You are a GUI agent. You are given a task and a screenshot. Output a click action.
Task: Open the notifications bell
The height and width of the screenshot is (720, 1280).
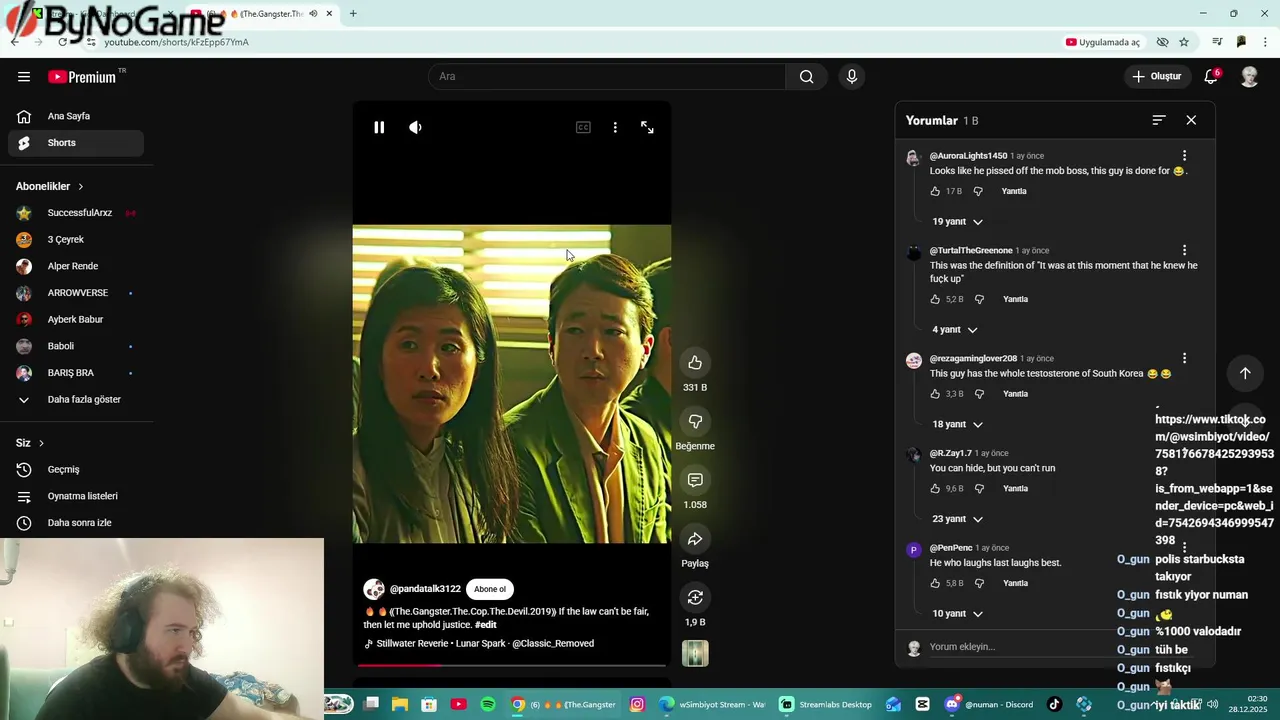[1210, 77]
